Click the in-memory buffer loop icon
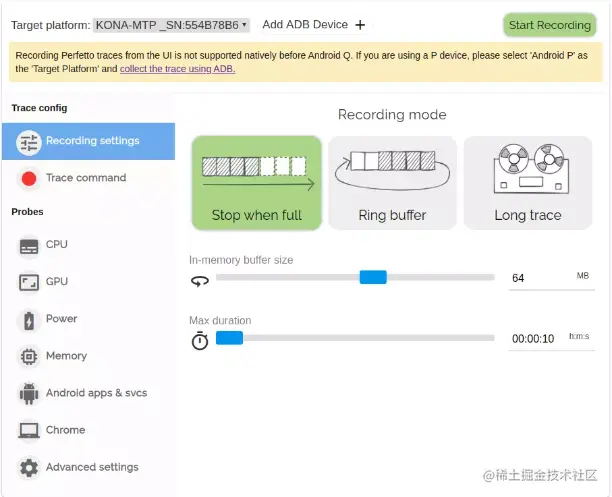The height and width of the screenshot is (497, 612). click(200, 281)
